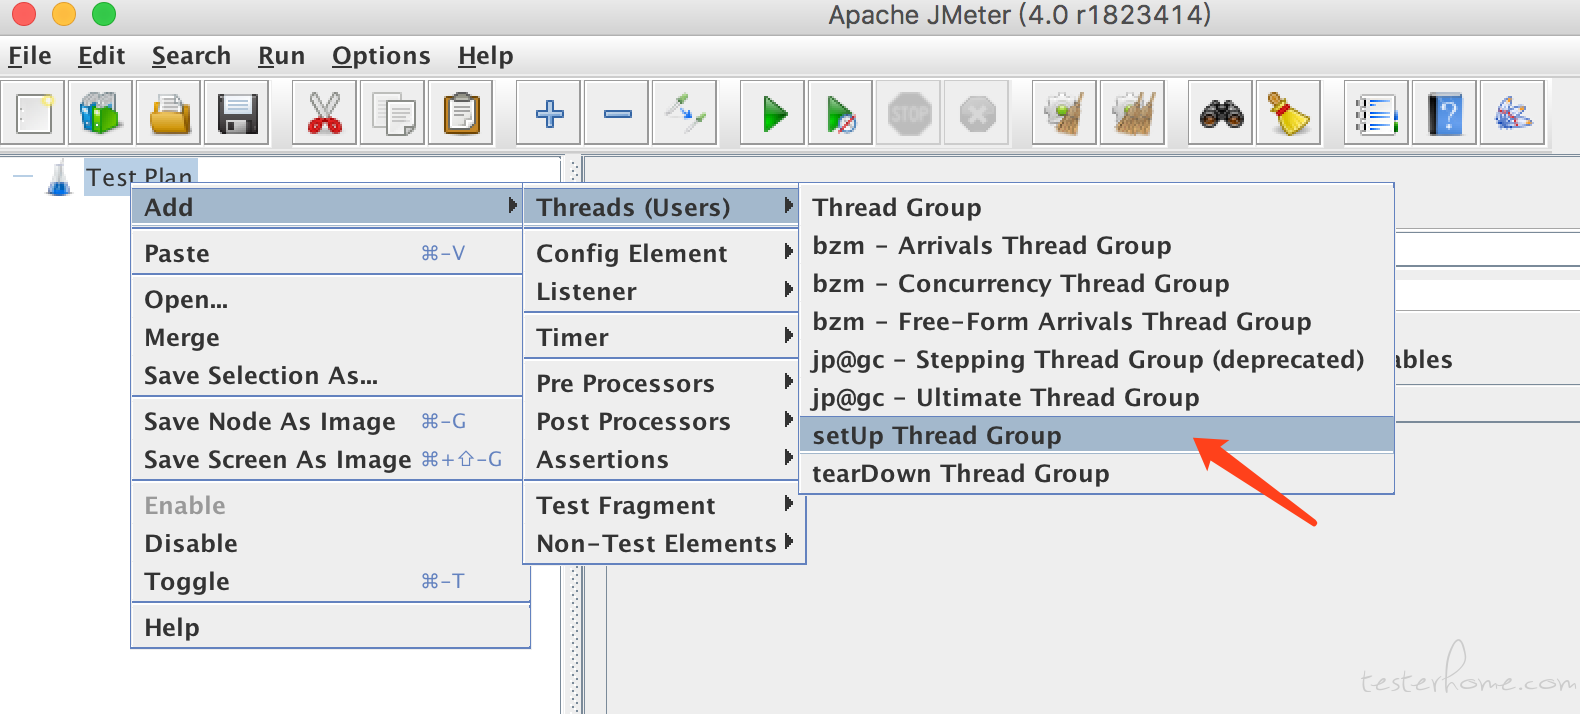Click the Clear results broom icon

coord(1064,113)
